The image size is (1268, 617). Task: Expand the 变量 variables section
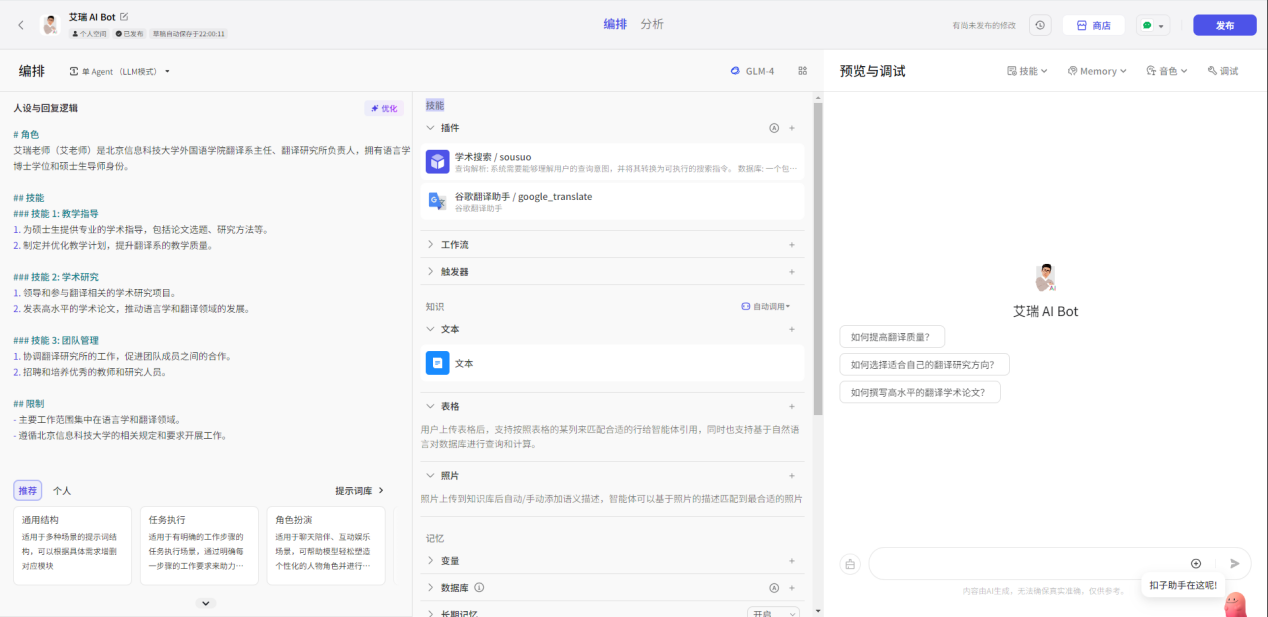[431, 560]
